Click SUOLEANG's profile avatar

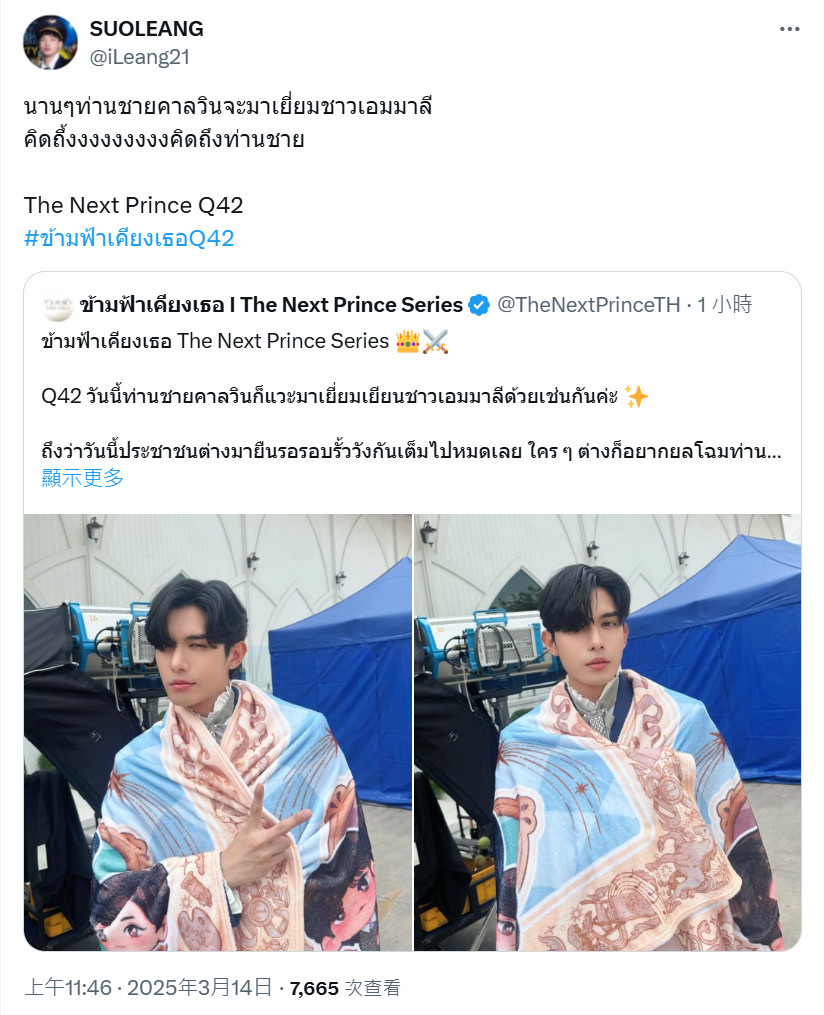tap(50, 42)
